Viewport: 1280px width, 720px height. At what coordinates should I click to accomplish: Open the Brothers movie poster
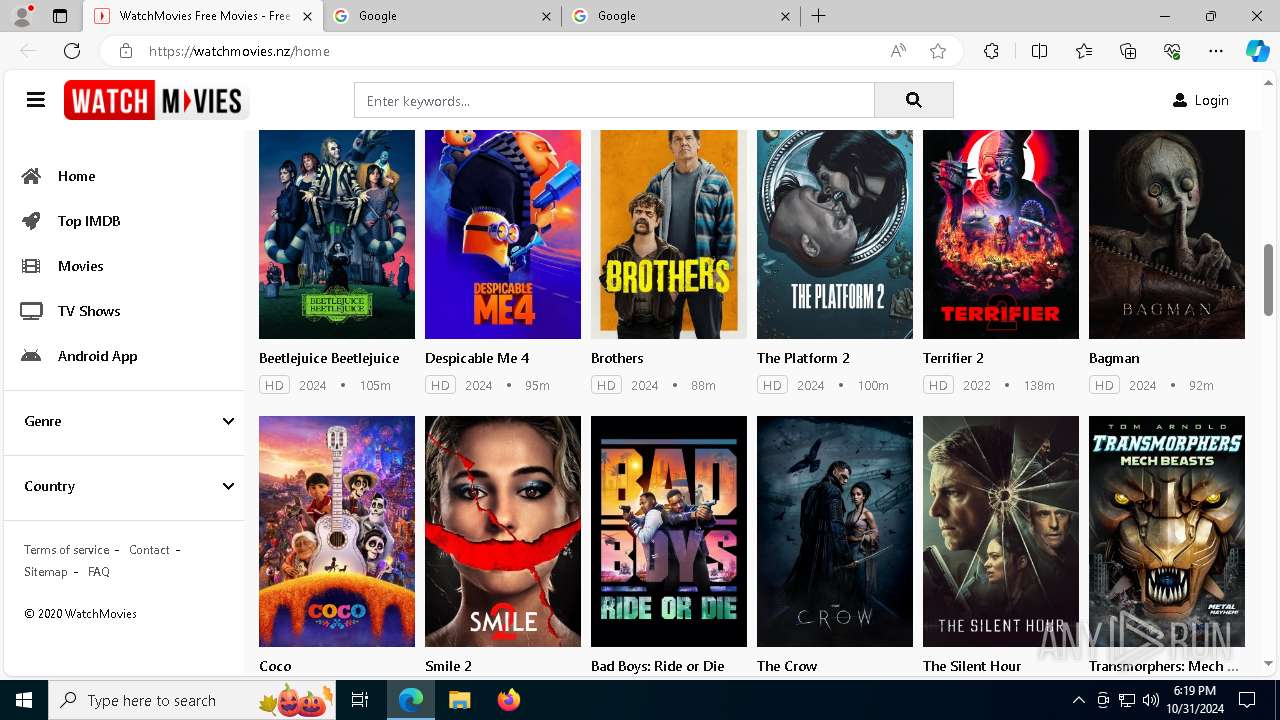pyautogui.click(x=669, y=234)
